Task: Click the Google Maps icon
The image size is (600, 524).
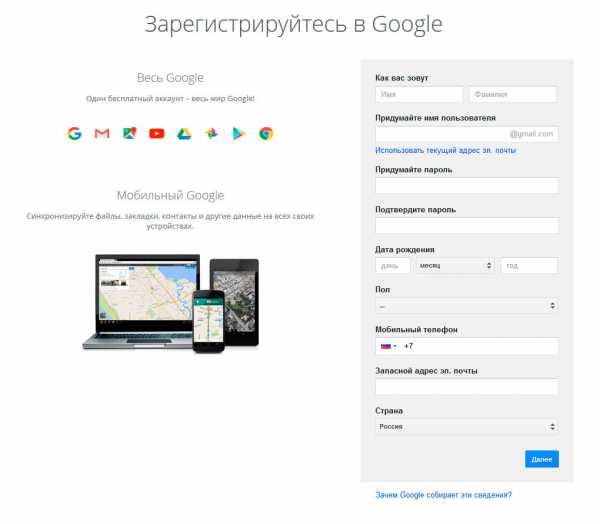Action: 130,133
